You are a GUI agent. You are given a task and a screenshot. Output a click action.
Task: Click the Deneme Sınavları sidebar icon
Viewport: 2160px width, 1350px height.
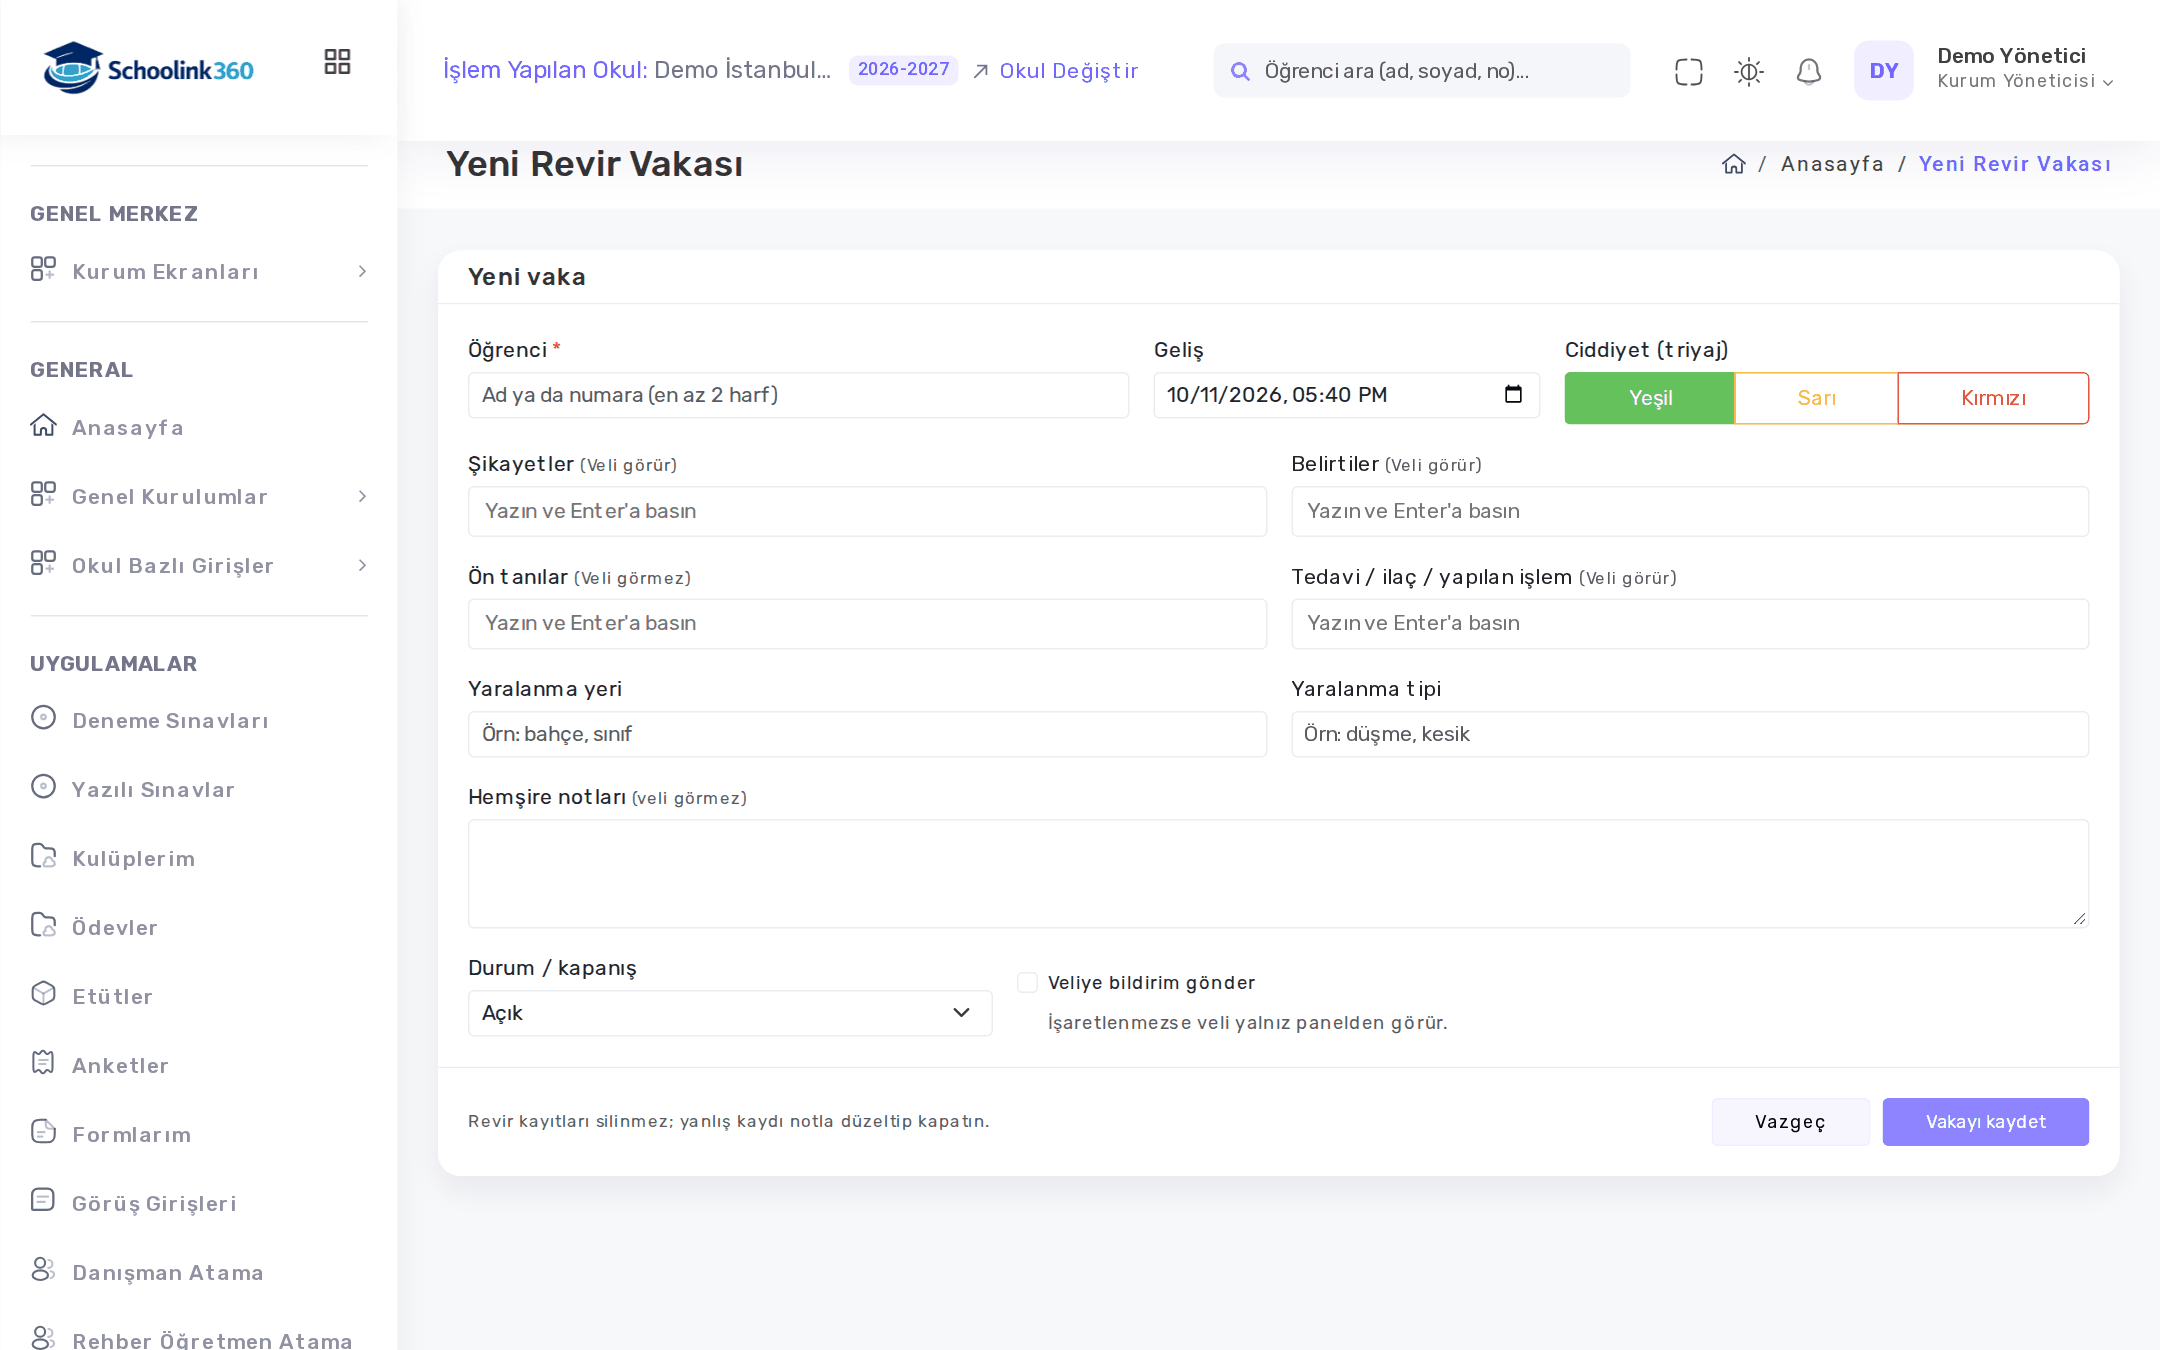pos(43,718)
